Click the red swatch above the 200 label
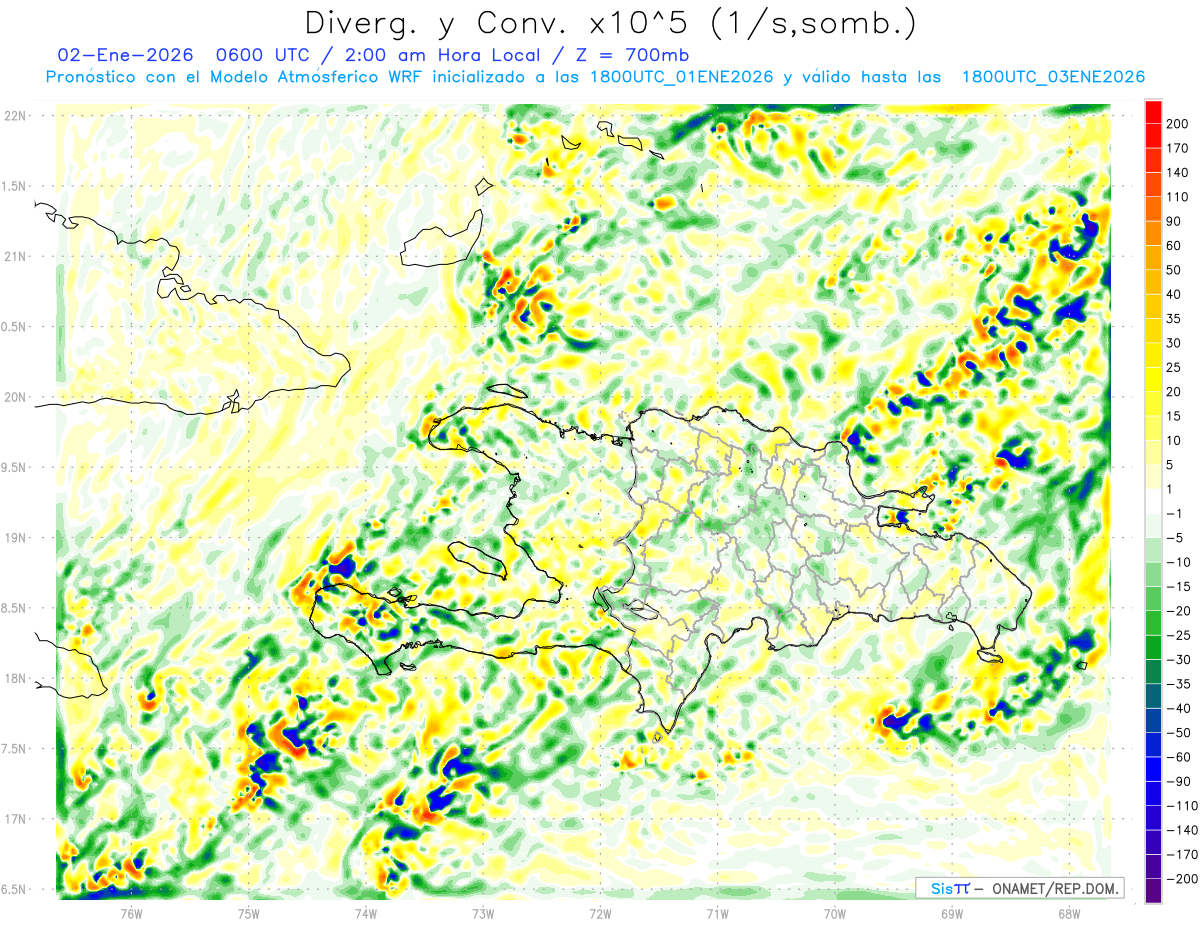Viewport: 1200px width, 927px height. [1153, 110]
